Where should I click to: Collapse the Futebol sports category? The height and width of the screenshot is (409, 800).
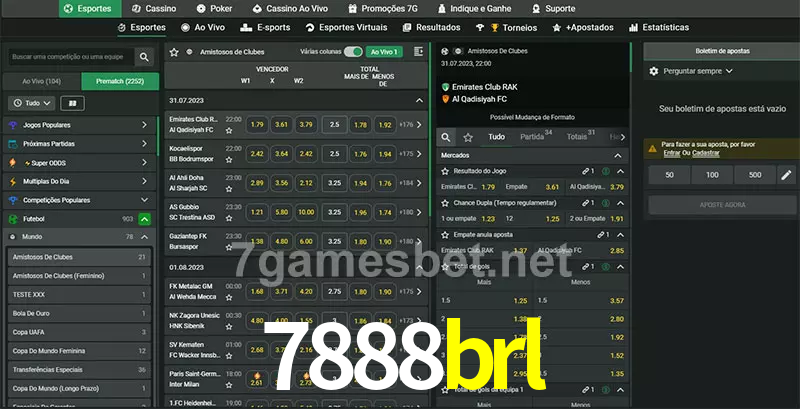pos(145,218)
